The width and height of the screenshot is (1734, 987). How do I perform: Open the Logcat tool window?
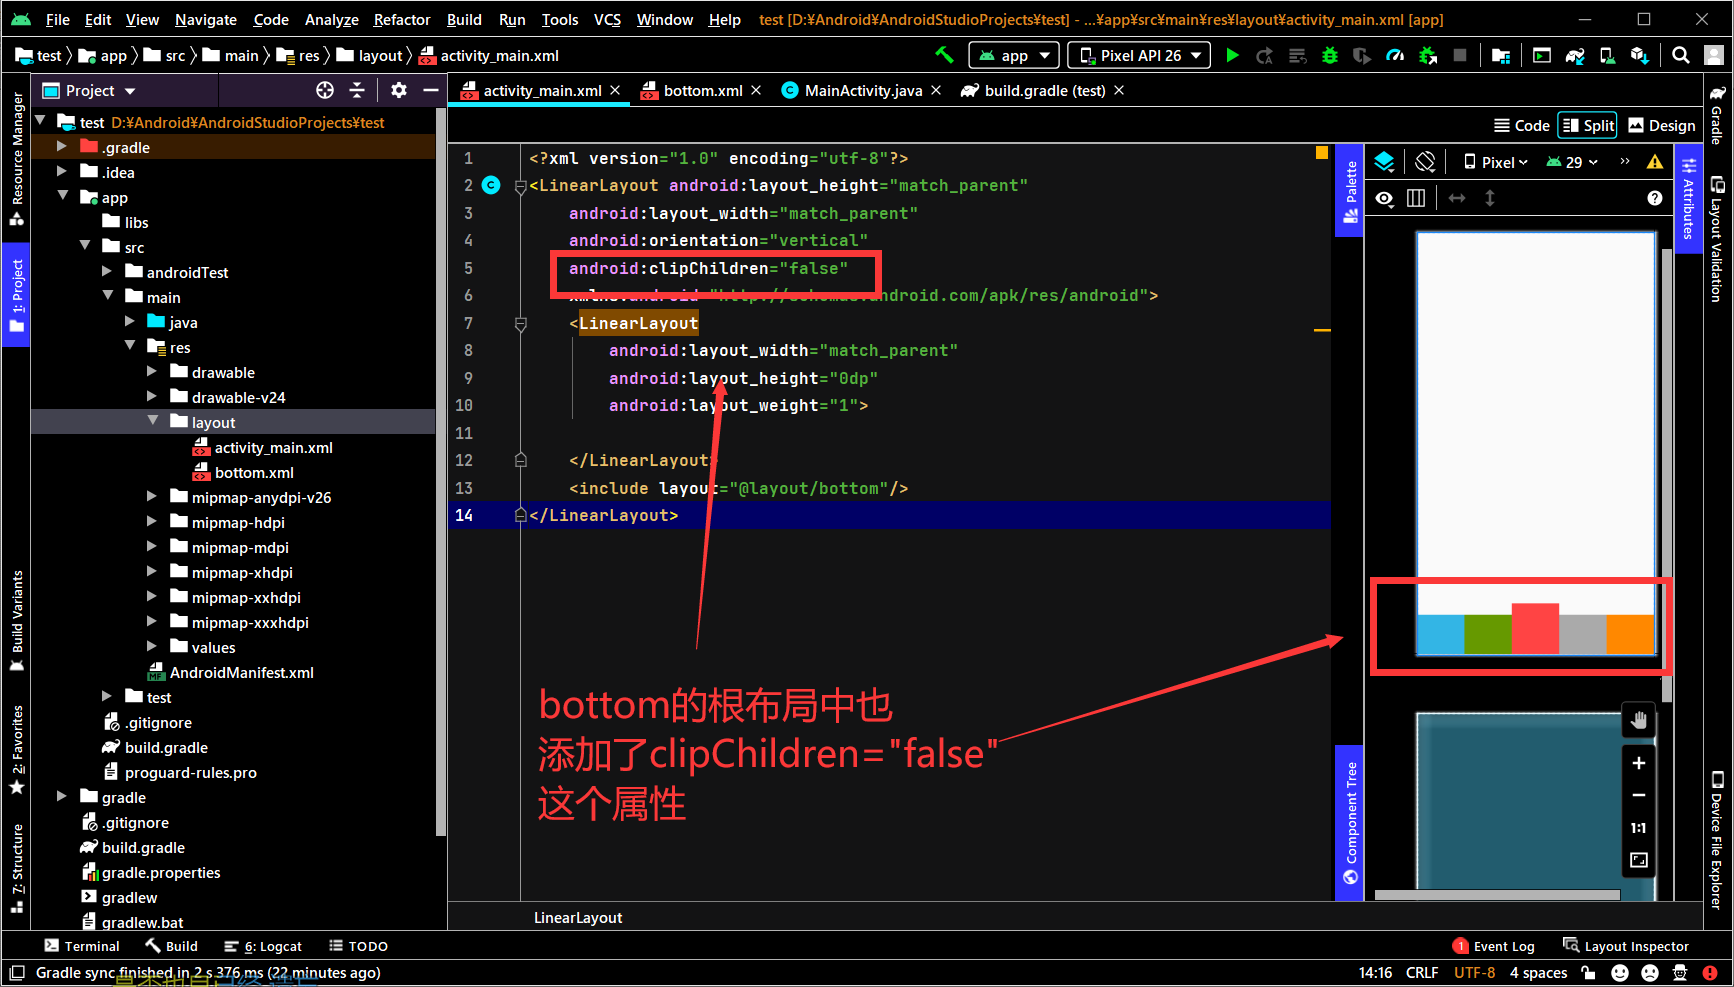click(x=263, y=946)
